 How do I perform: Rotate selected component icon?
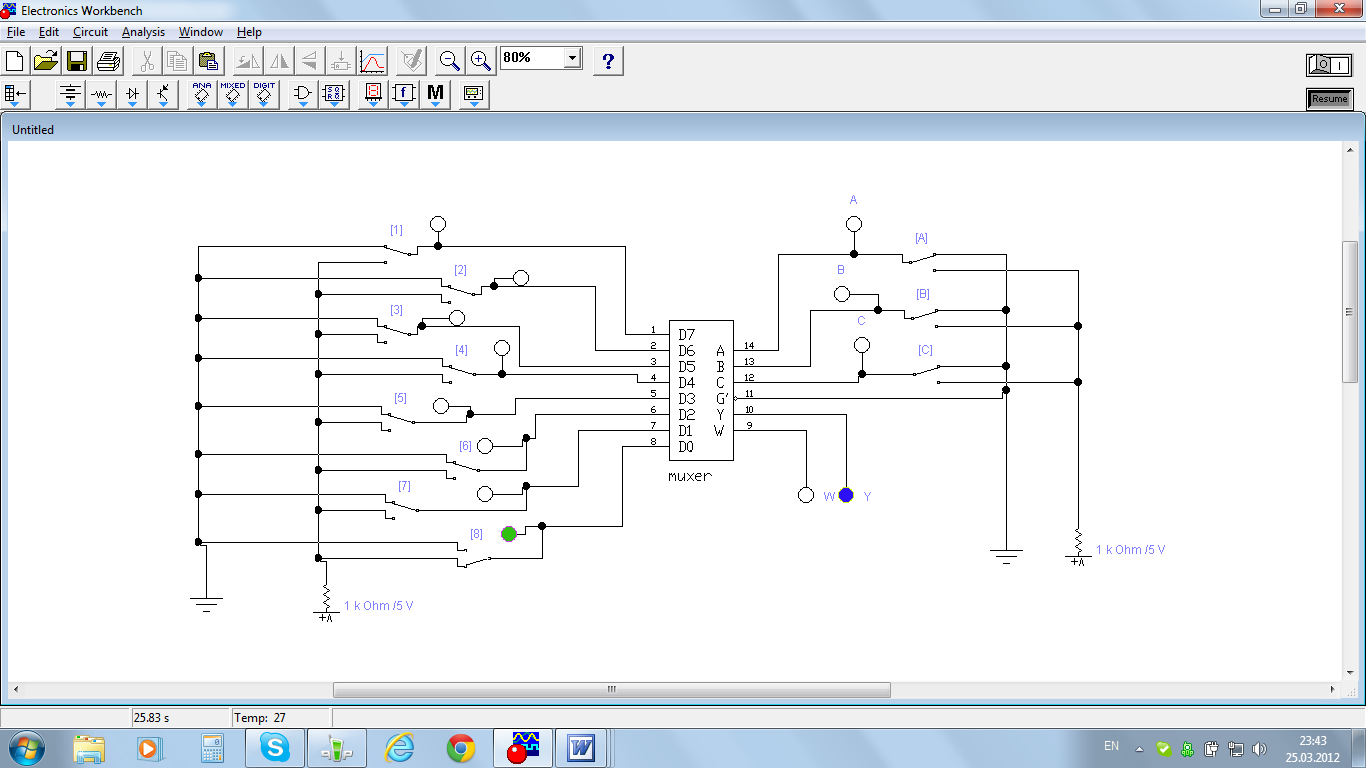tap(248, 61)
